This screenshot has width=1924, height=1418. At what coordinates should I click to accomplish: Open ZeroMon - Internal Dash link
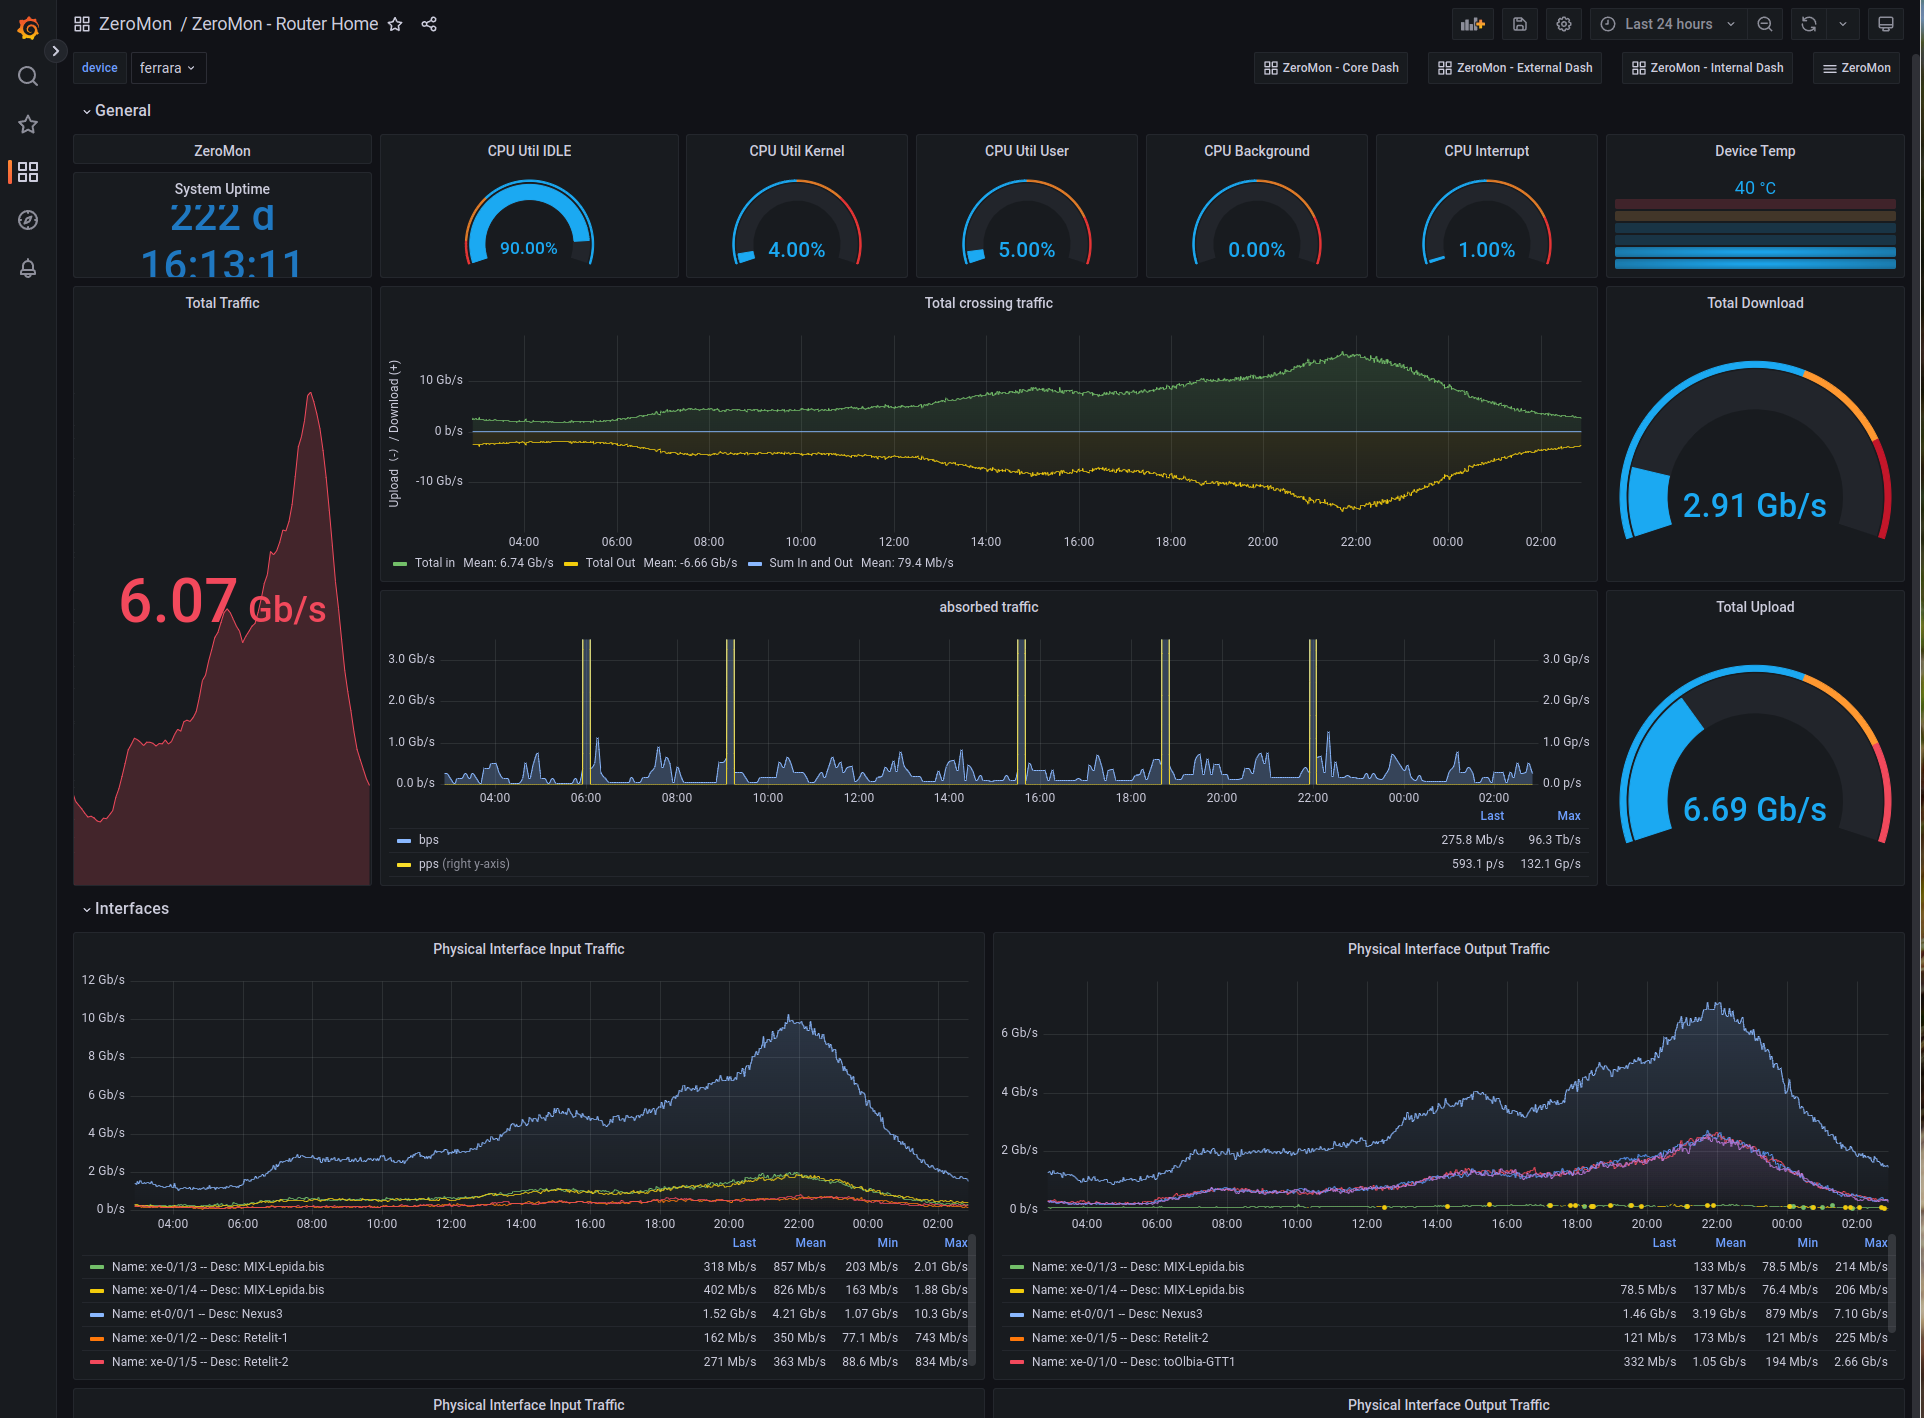[x=1707, y=68]
